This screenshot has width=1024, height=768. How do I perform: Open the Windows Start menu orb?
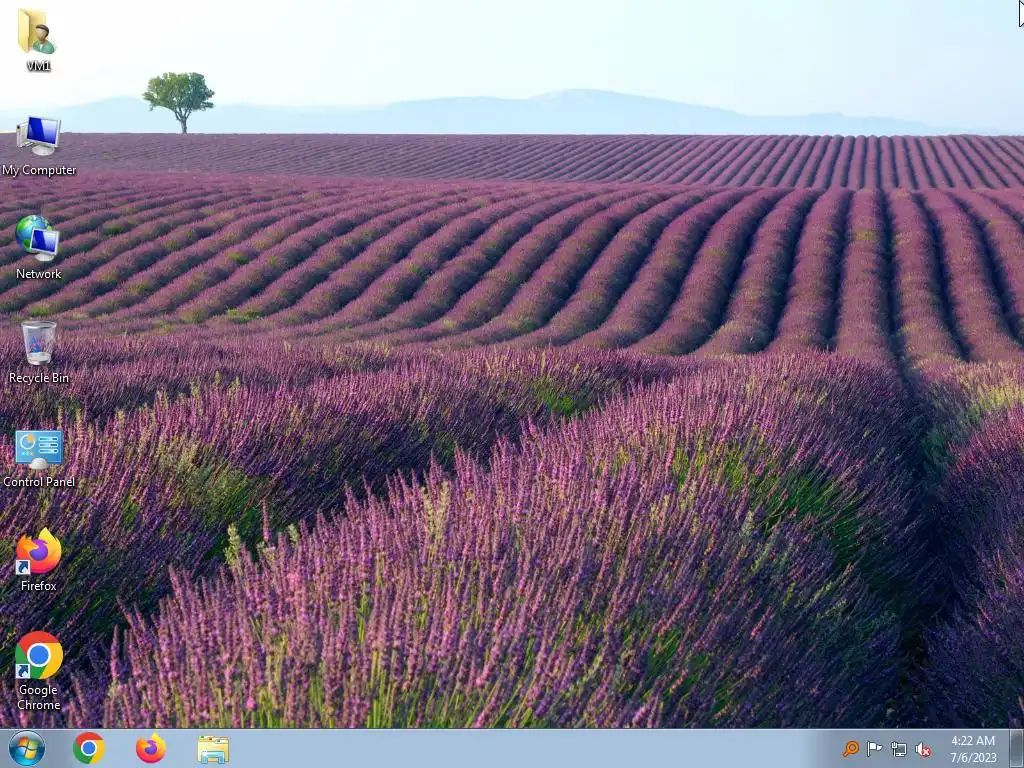(27, 748)
